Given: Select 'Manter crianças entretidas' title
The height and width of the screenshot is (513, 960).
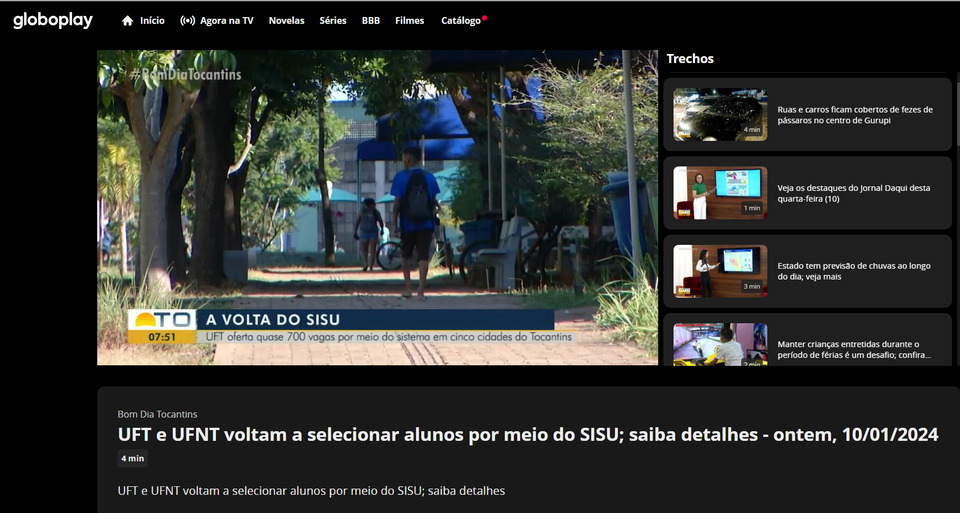Looking at the screenshot, I should 853,349.
